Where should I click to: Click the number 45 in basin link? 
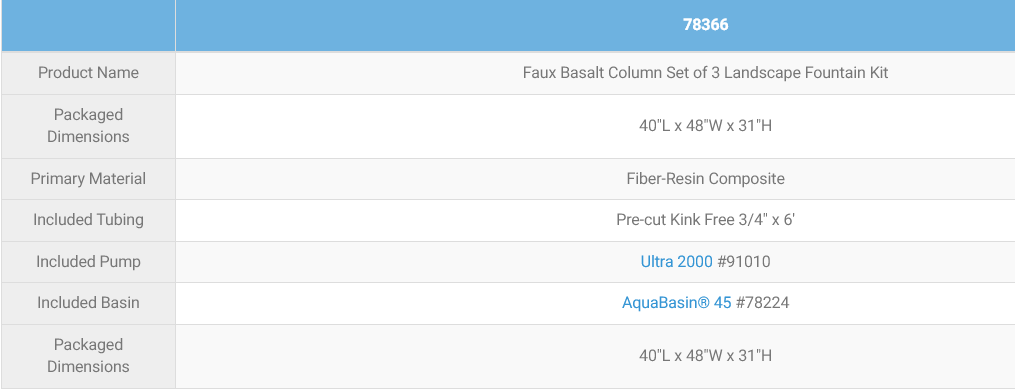(722, 303)
